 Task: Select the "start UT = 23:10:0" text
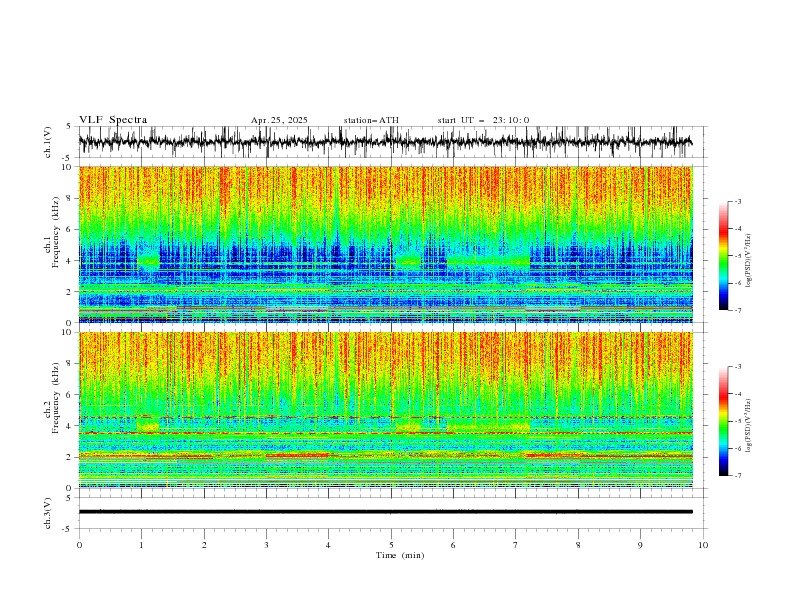tap(483, 120)
